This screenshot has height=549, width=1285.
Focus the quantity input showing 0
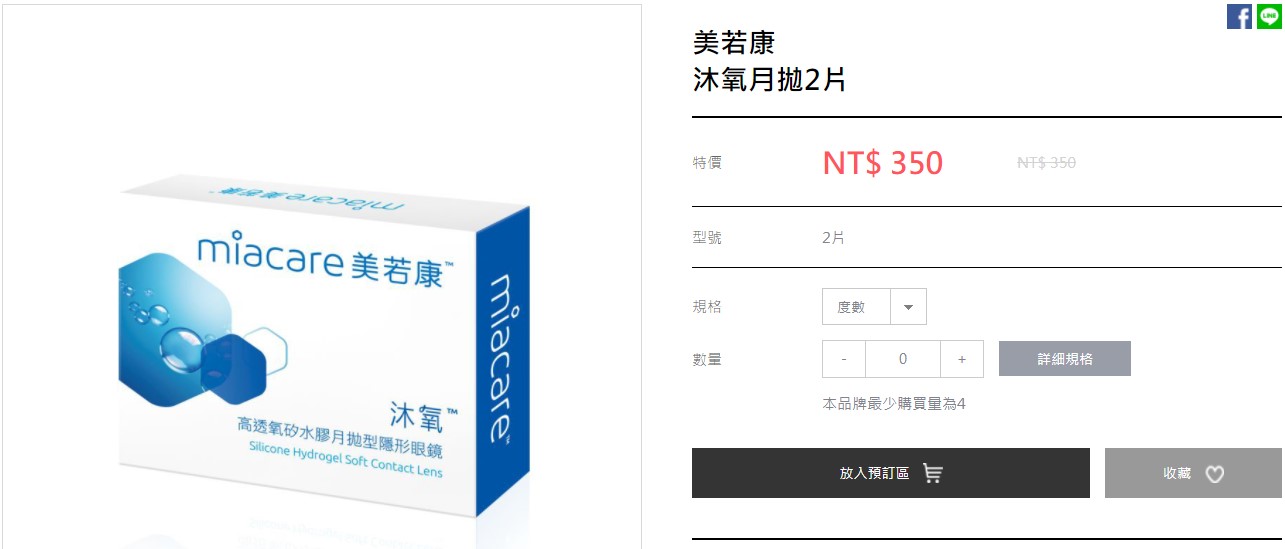(x=903, y=359)
